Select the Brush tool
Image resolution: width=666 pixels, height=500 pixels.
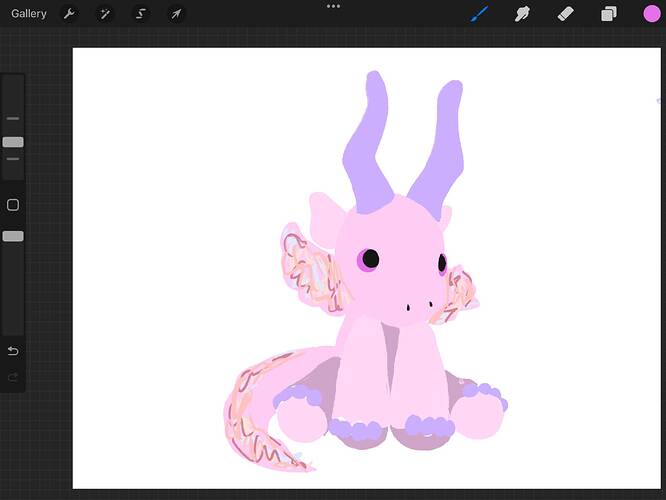click(x=480, y=14)
